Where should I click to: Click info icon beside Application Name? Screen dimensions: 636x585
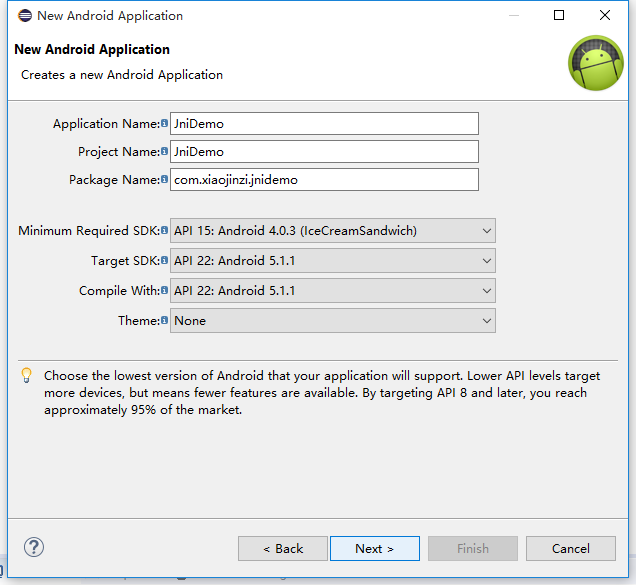click(x=164, y=123)
